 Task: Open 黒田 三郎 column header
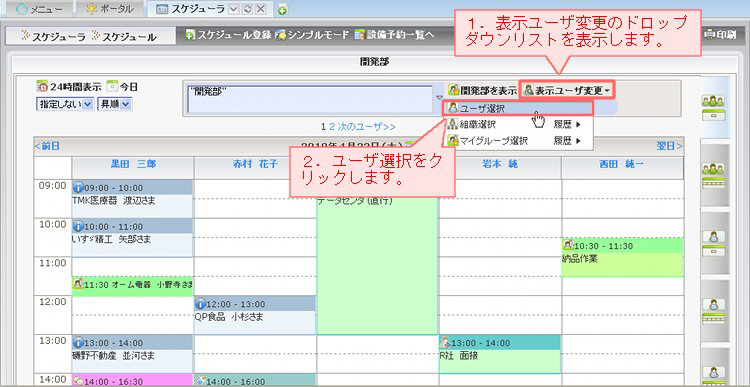click(133, 165)
